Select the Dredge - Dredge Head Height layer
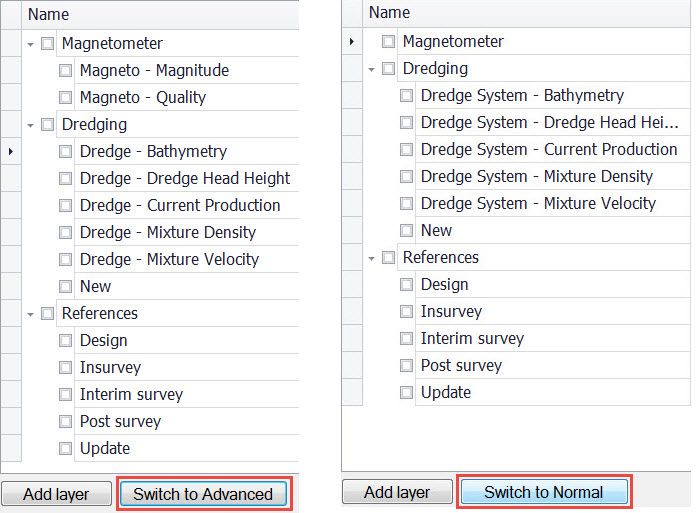Screen dimensions: 699x513 pyautogui.click(x=185, y=179)
